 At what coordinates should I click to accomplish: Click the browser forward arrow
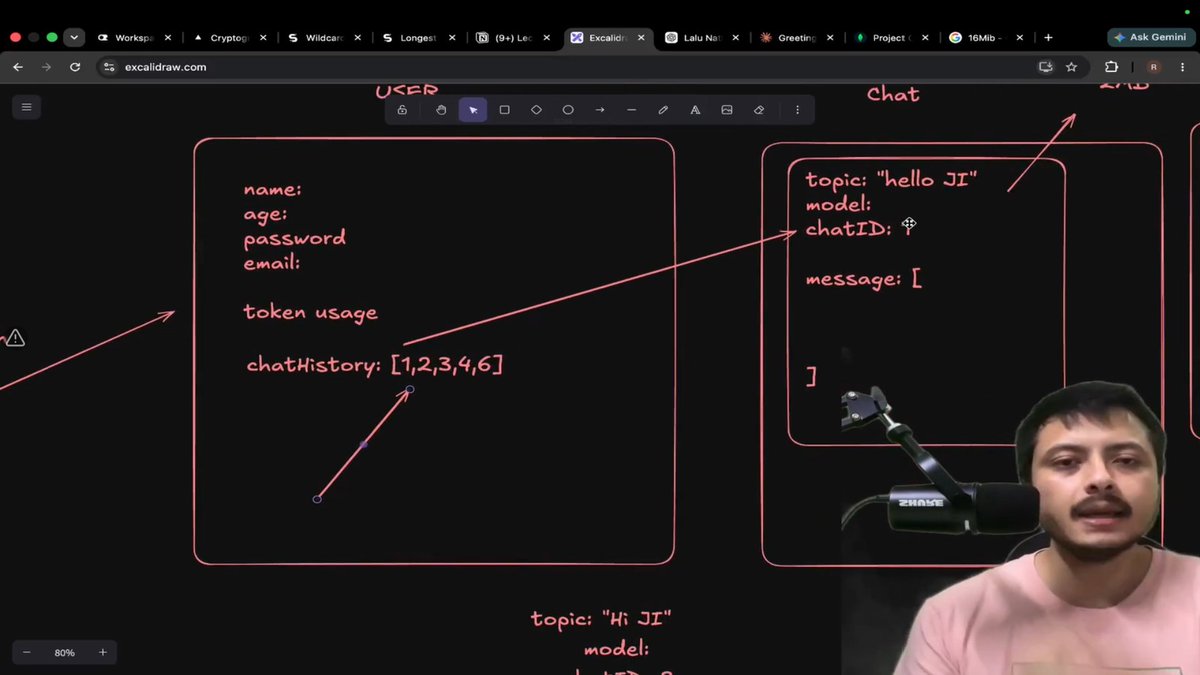(x=46, y=67)
